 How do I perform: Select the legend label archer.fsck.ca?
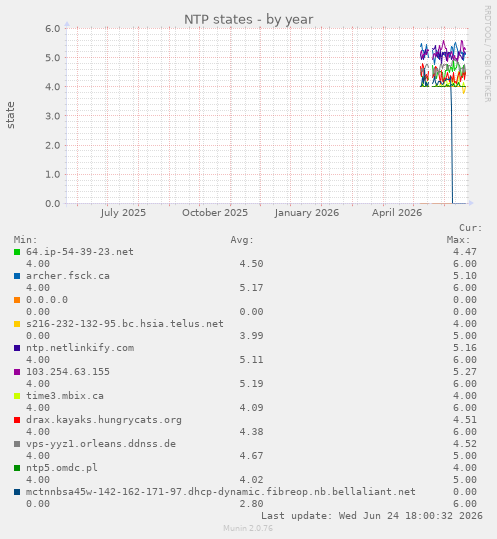pos(68,276)
